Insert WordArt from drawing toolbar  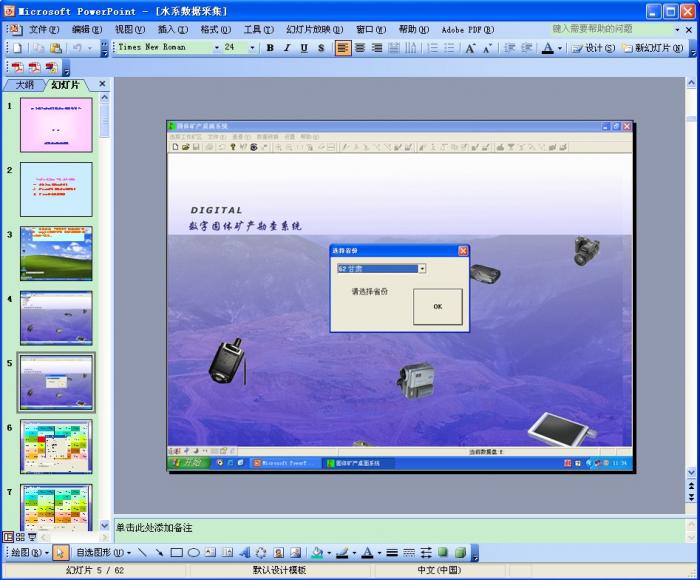[244, 552]
